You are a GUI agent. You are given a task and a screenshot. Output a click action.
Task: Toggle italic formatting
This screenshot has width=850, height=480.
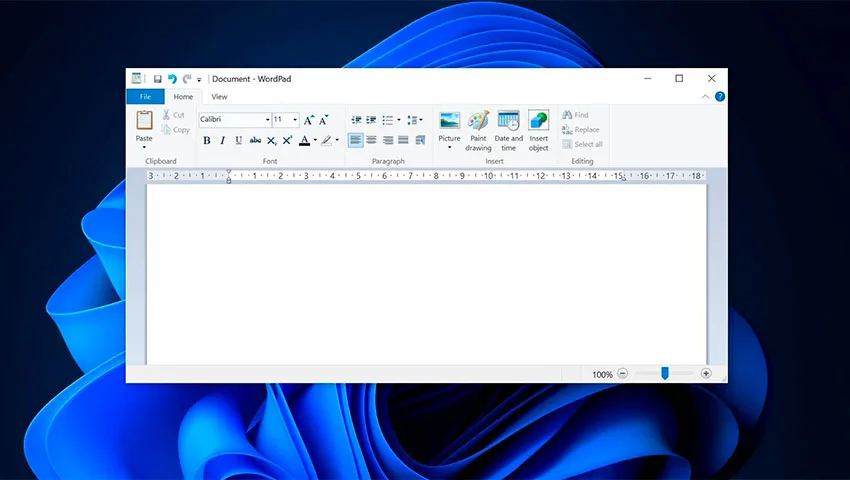[222, 140]
